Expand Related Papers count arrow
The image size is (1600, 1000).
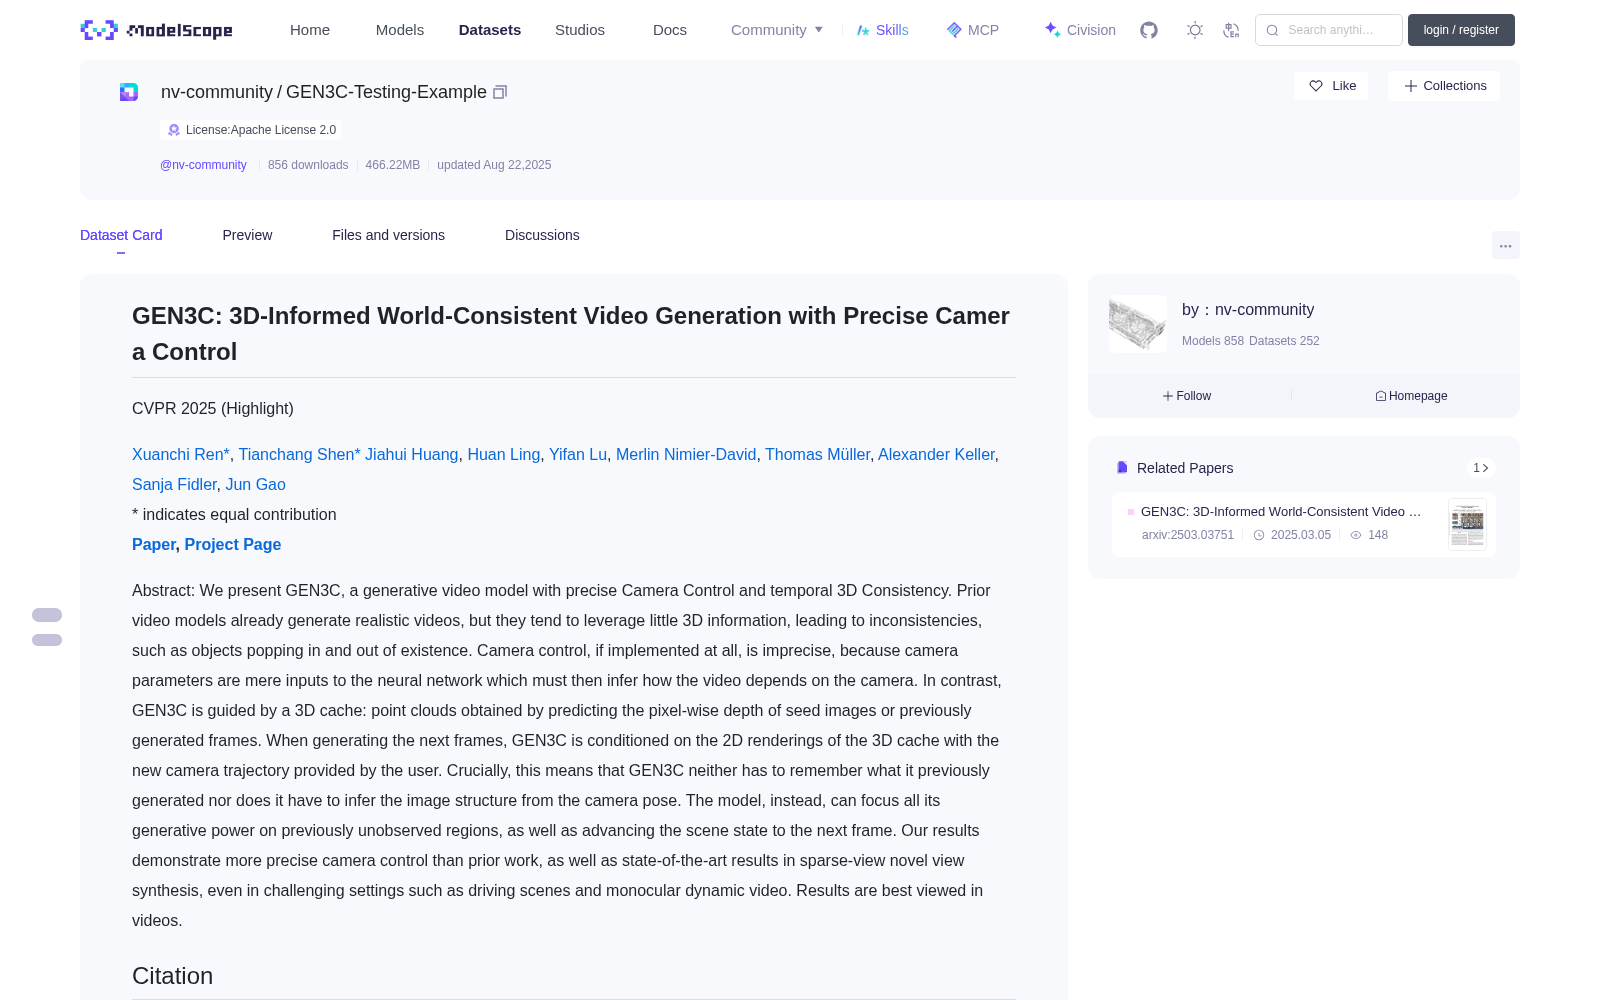point(1481,468)
